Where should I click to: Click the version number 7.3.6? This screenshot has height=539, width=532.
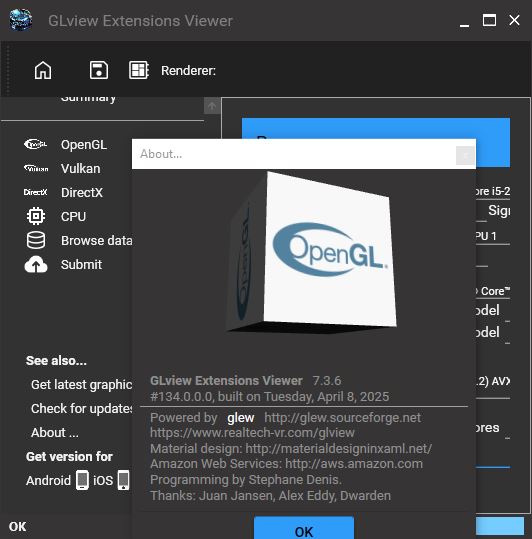327,381
